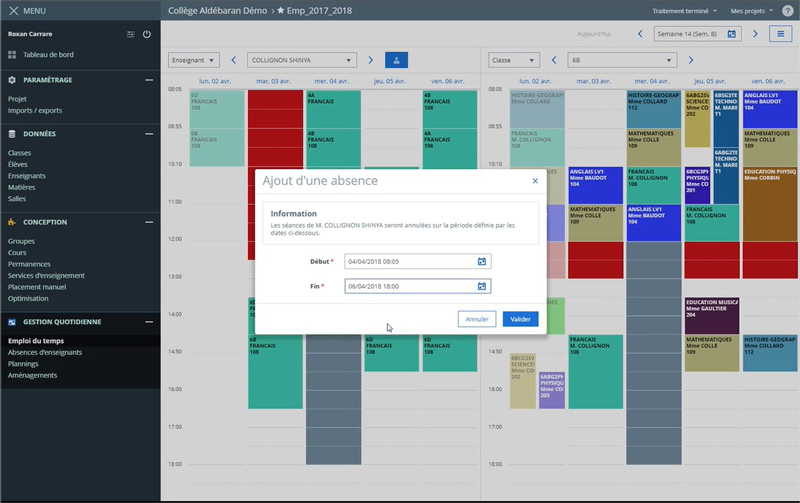
Task: Click the Fin date input field
Action: (408, 286)
